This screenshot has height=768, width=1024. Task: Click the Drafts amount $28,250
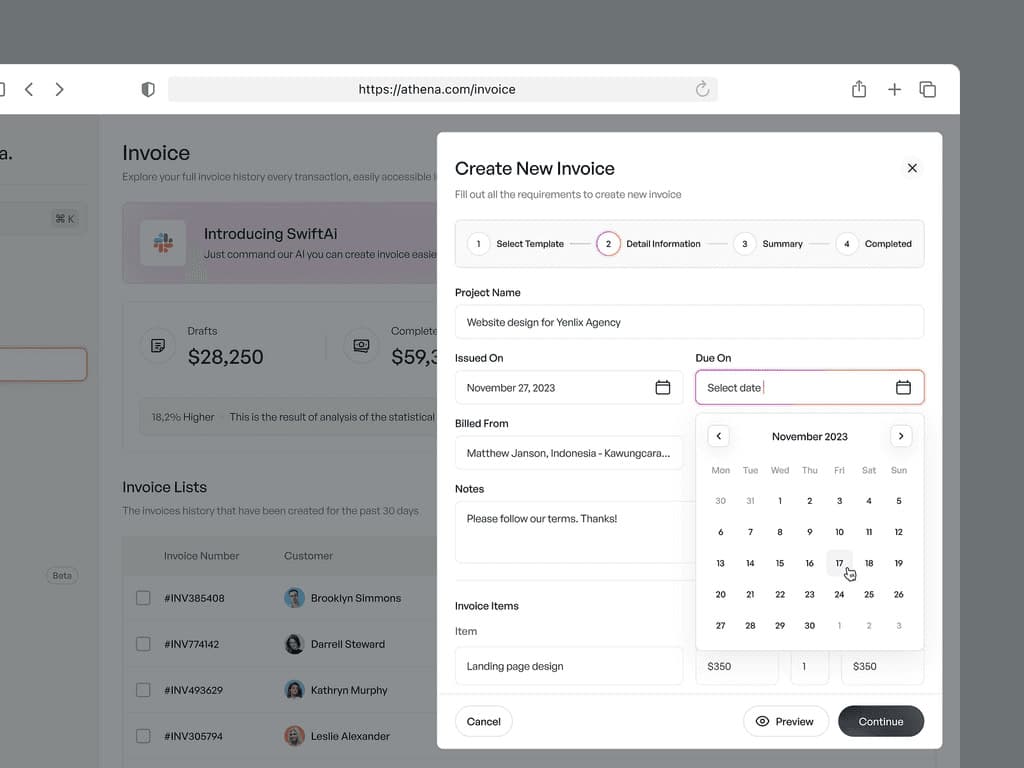(x=225, y=357)
